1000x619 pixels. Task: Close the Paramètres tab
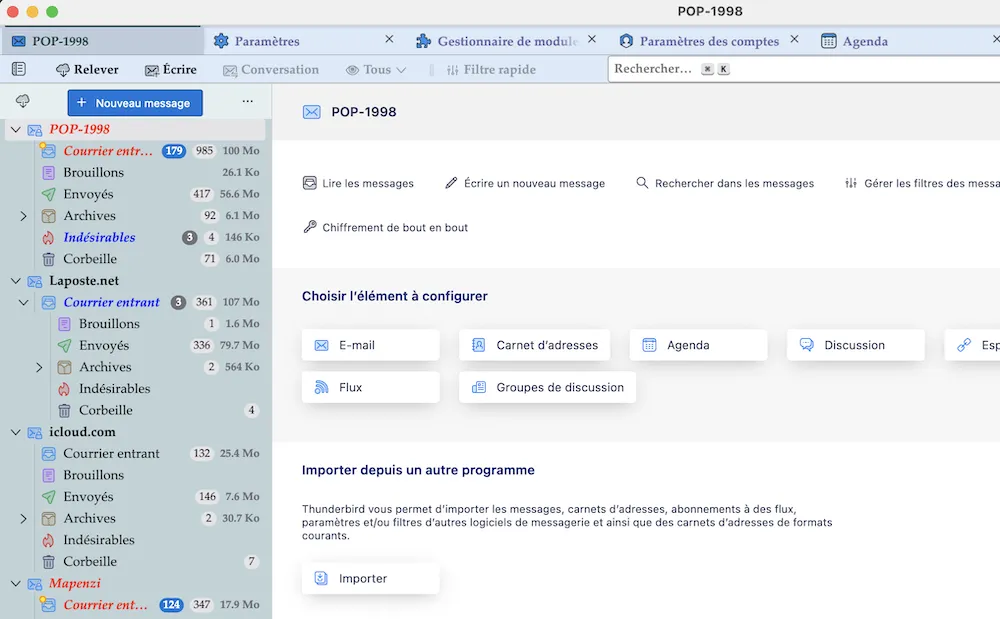tap(389, 40)
